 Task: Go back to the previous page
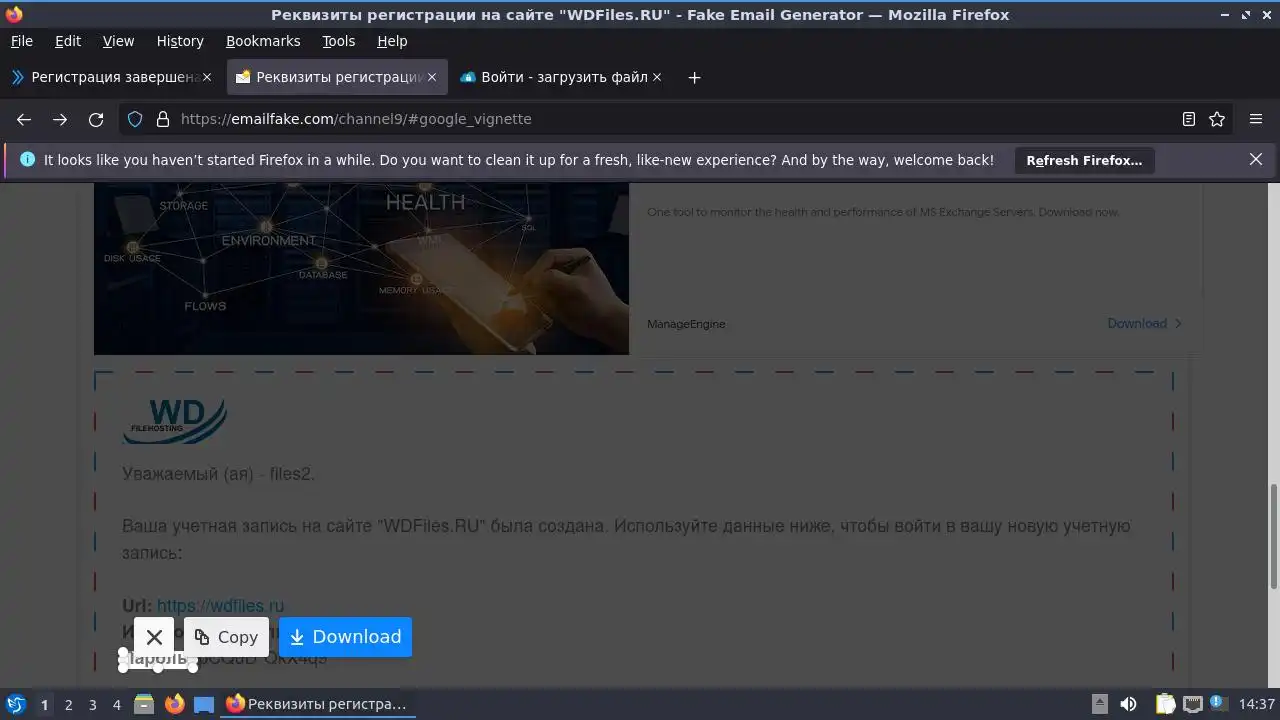pyautogui.click(x=24, y=119)
